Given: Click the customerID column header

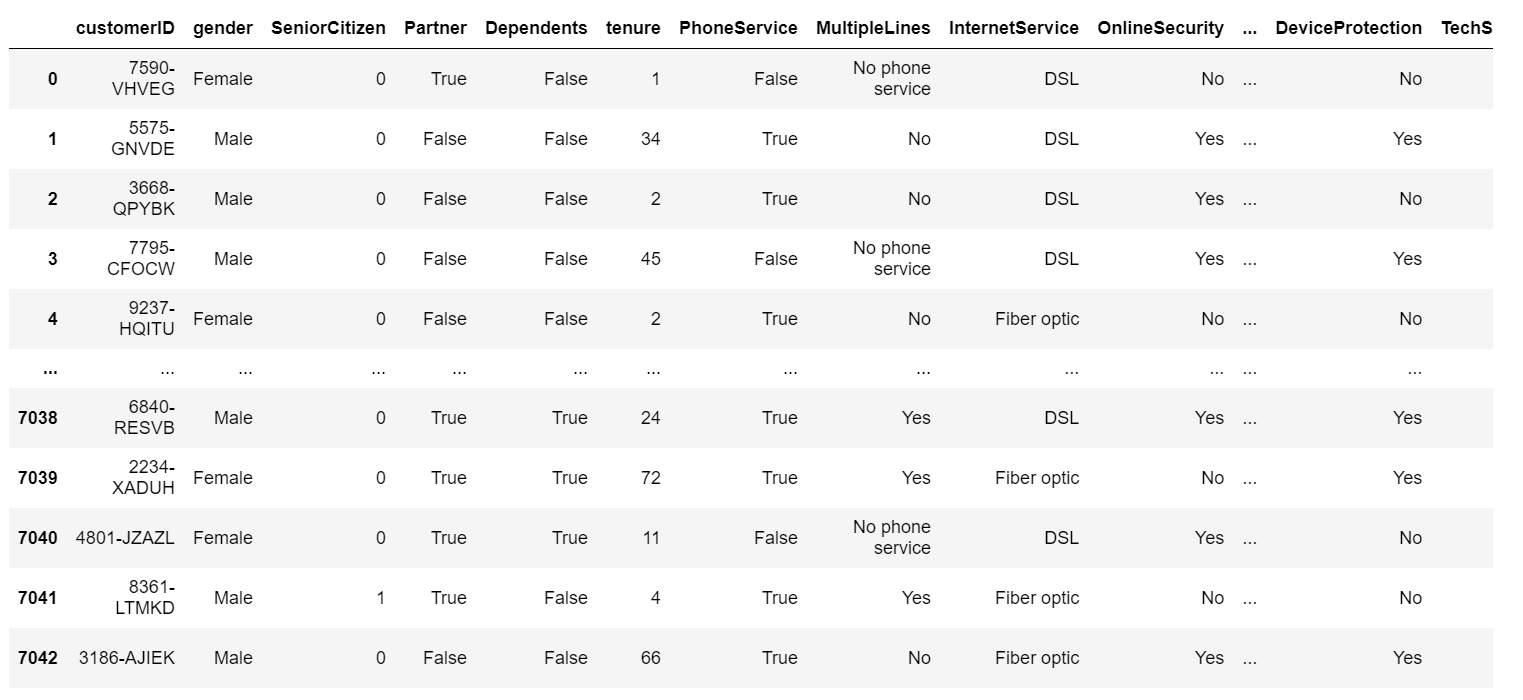Looking at the screenshot, I should point(125,28).
